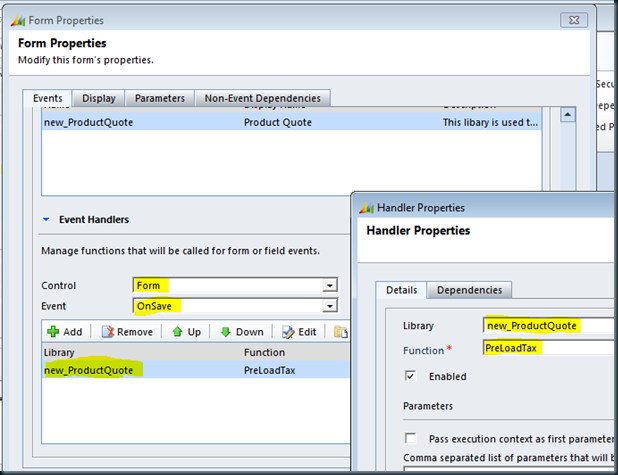
Task: Click the Add handler button
Action: [x=63, y=332]
